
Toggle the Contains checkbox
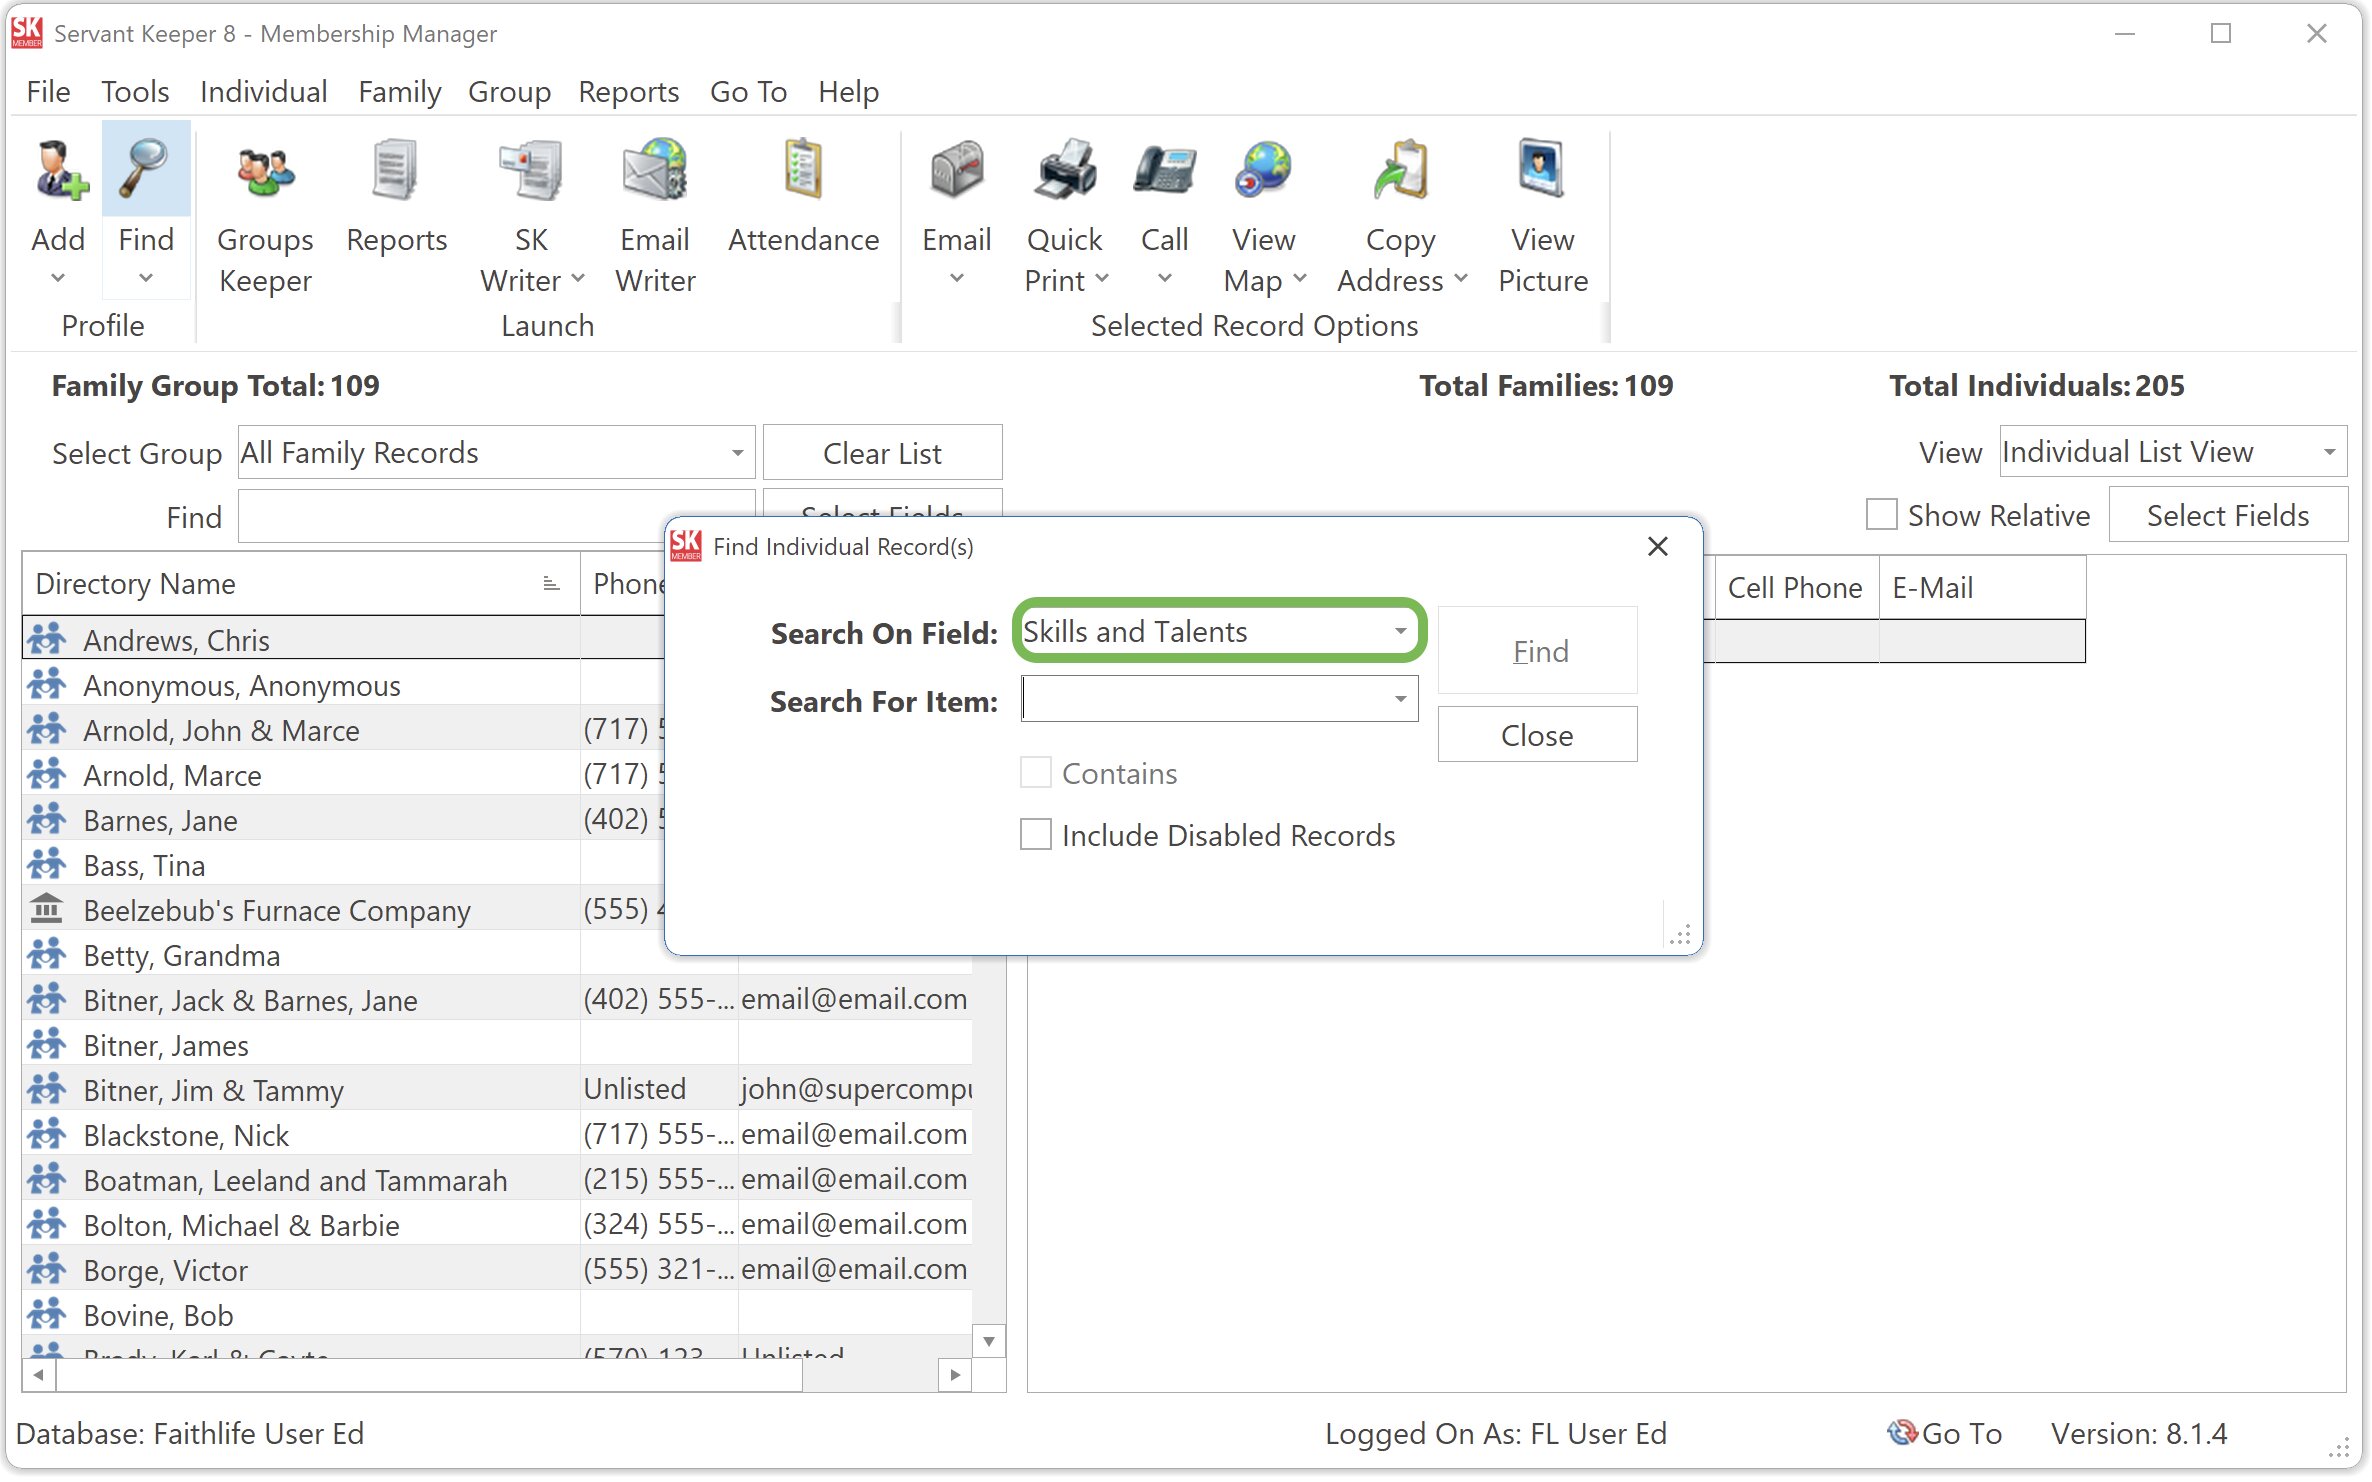click(x=1036, y=772)
